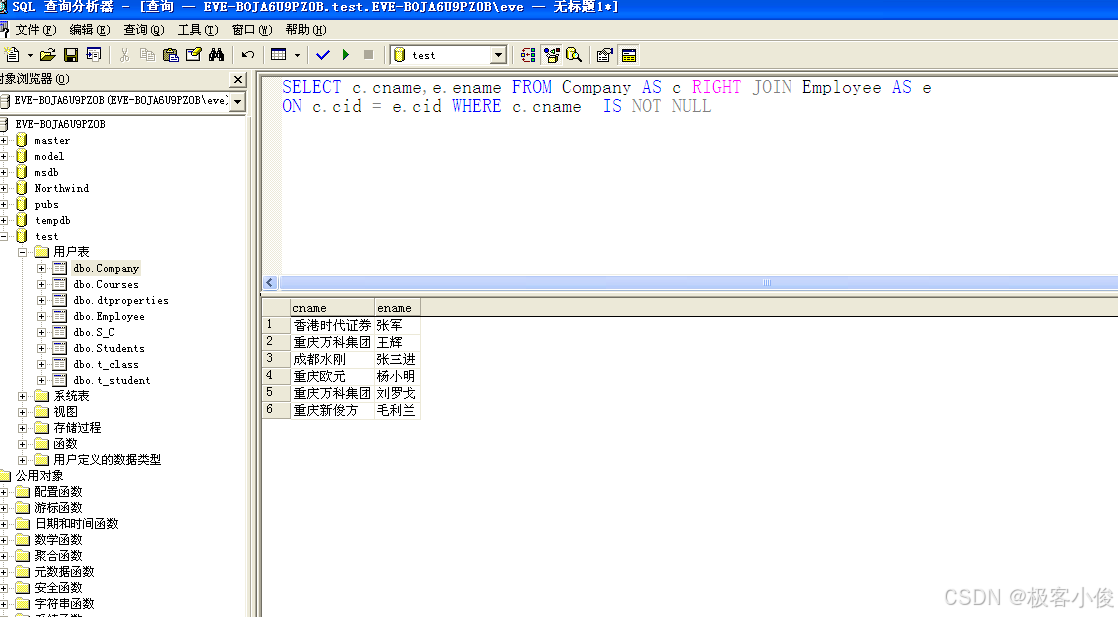Click the cname column header
Screen dimensions: 1118x617
[x=332, y=308]
